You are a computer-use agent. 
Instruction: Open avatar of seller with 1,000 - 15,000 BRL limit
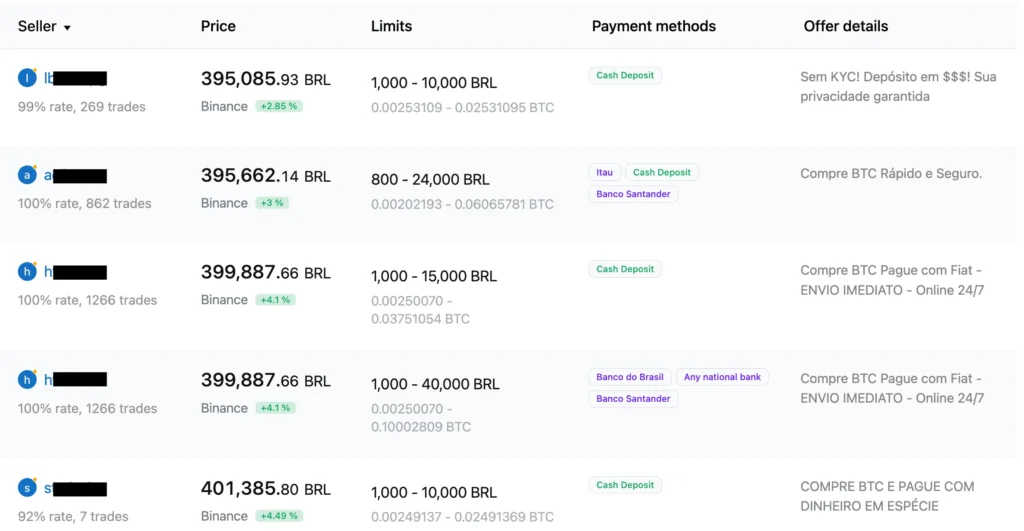pyautogui.click(x=27, y=271)
